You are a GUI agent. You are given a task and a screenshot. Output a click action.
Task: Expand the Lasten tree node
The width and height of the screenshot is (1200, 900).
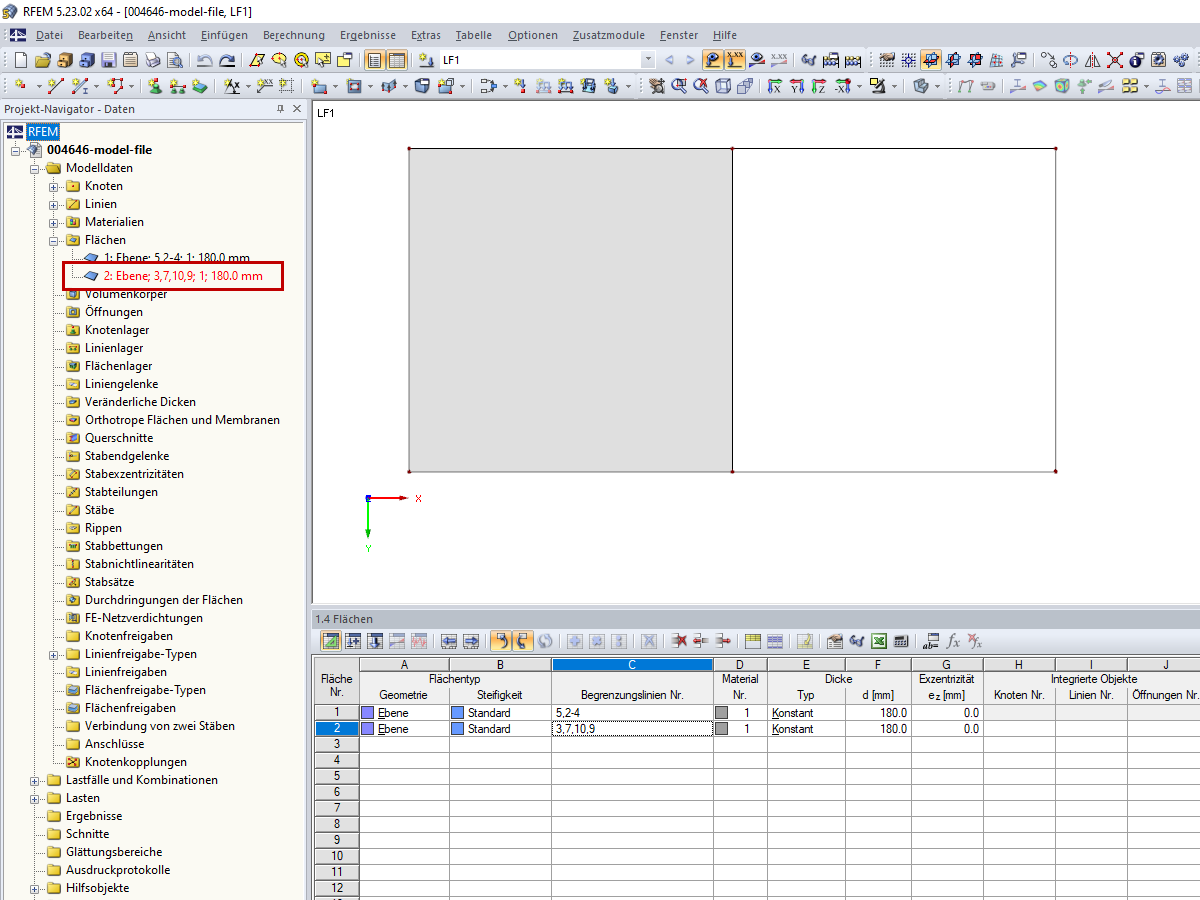point(35,798)
